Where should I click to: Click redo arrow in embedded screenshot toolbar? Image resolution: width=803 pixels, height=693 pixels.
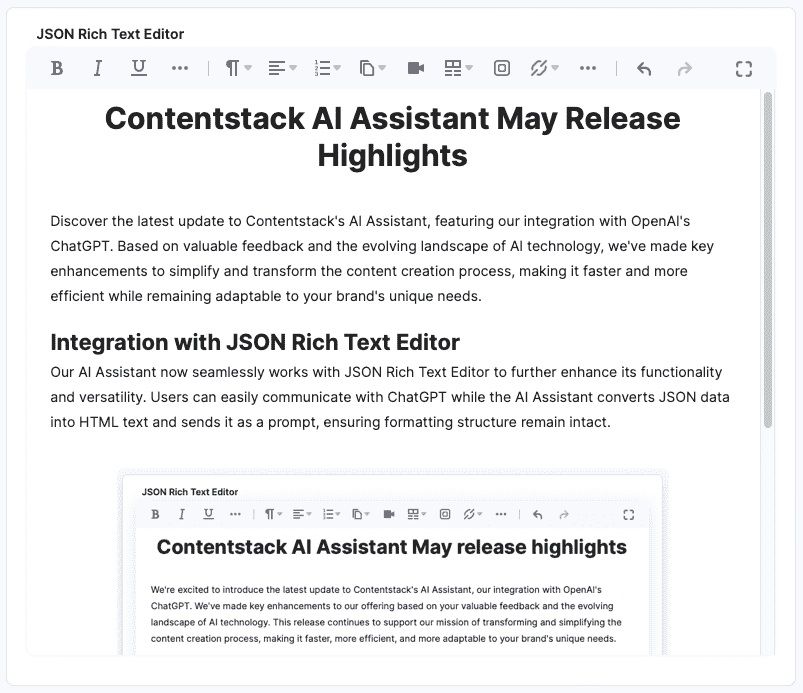[564, 515]
